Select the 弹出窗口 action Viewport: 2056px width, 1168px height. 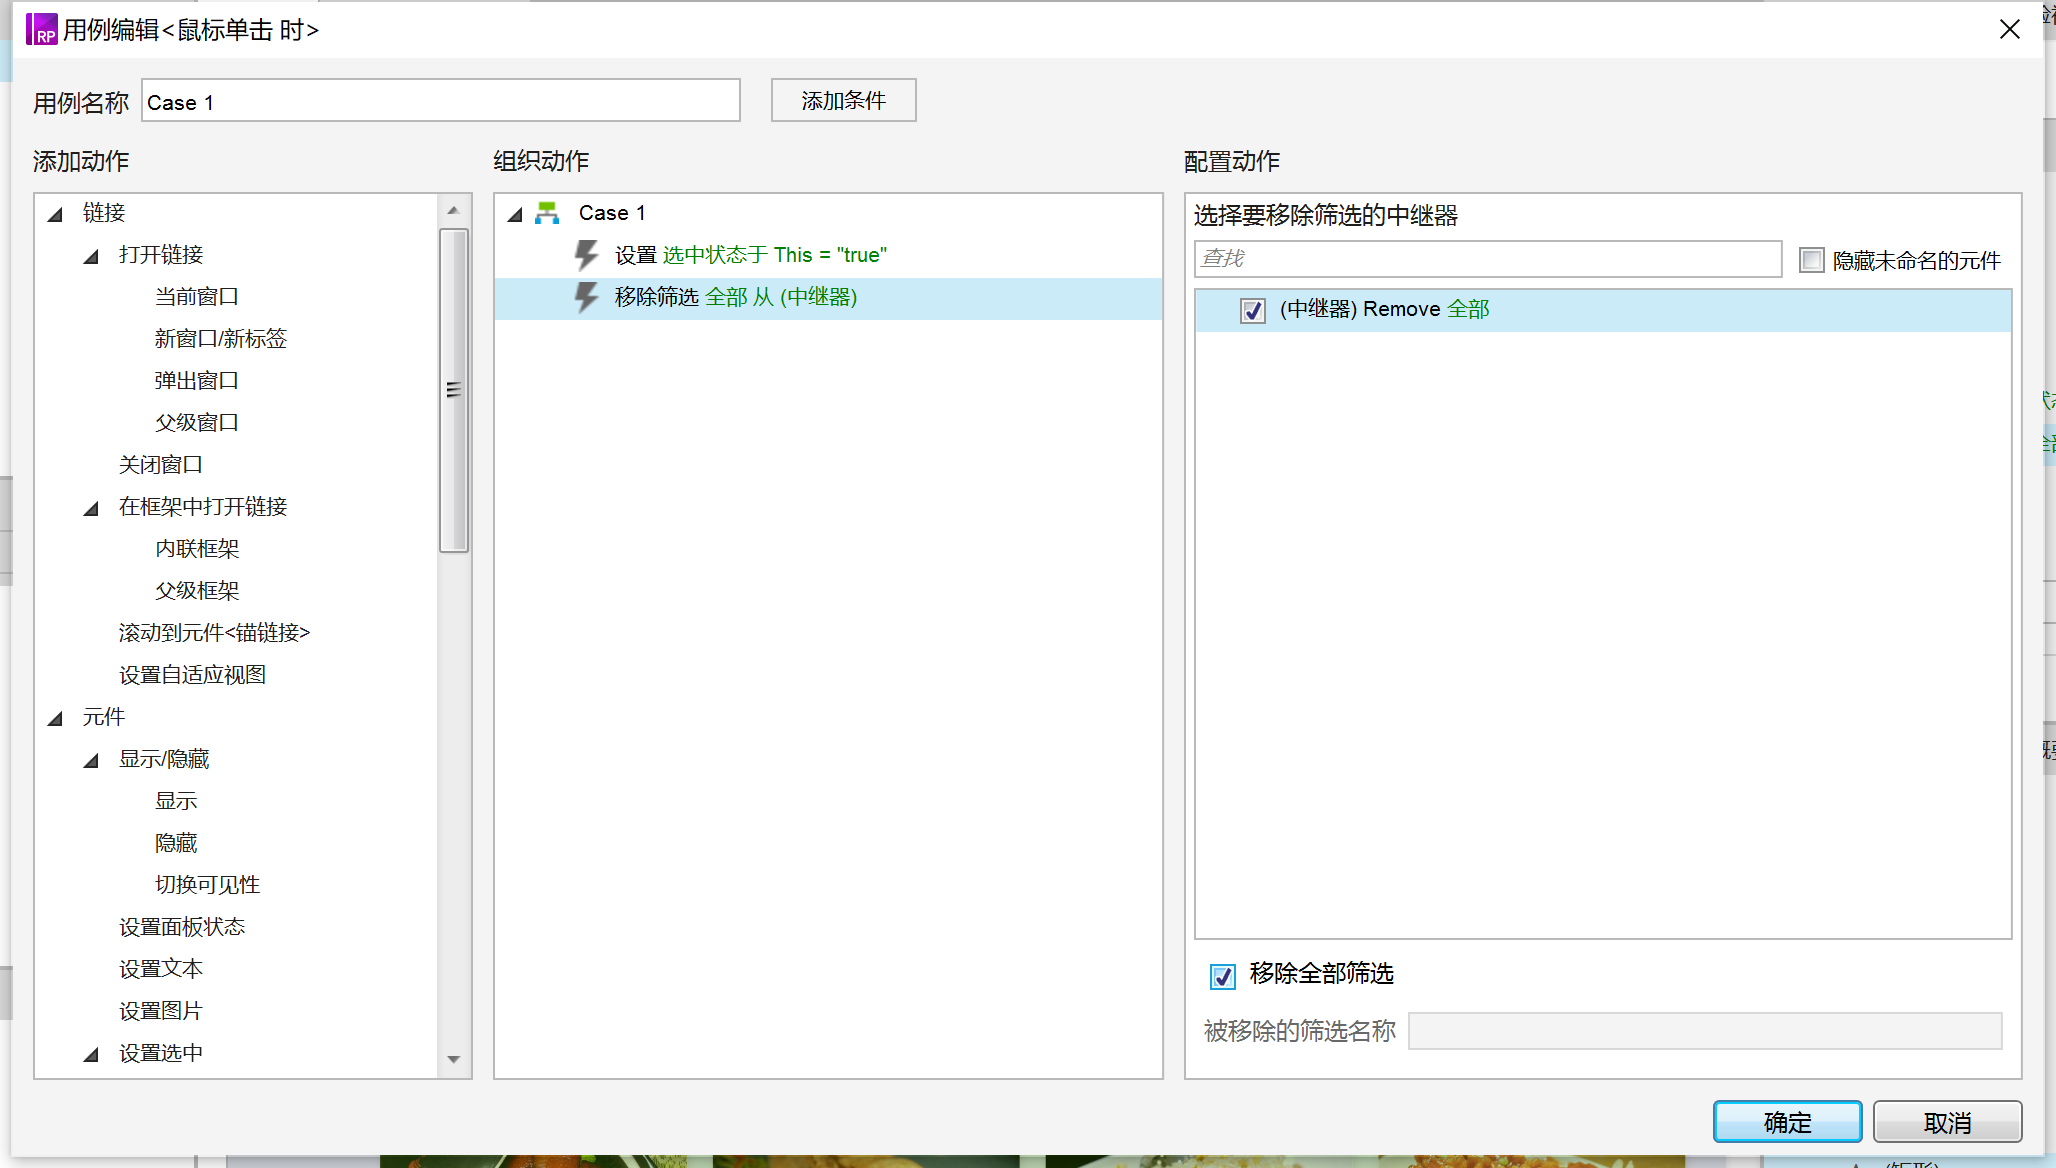click(197, 381)
